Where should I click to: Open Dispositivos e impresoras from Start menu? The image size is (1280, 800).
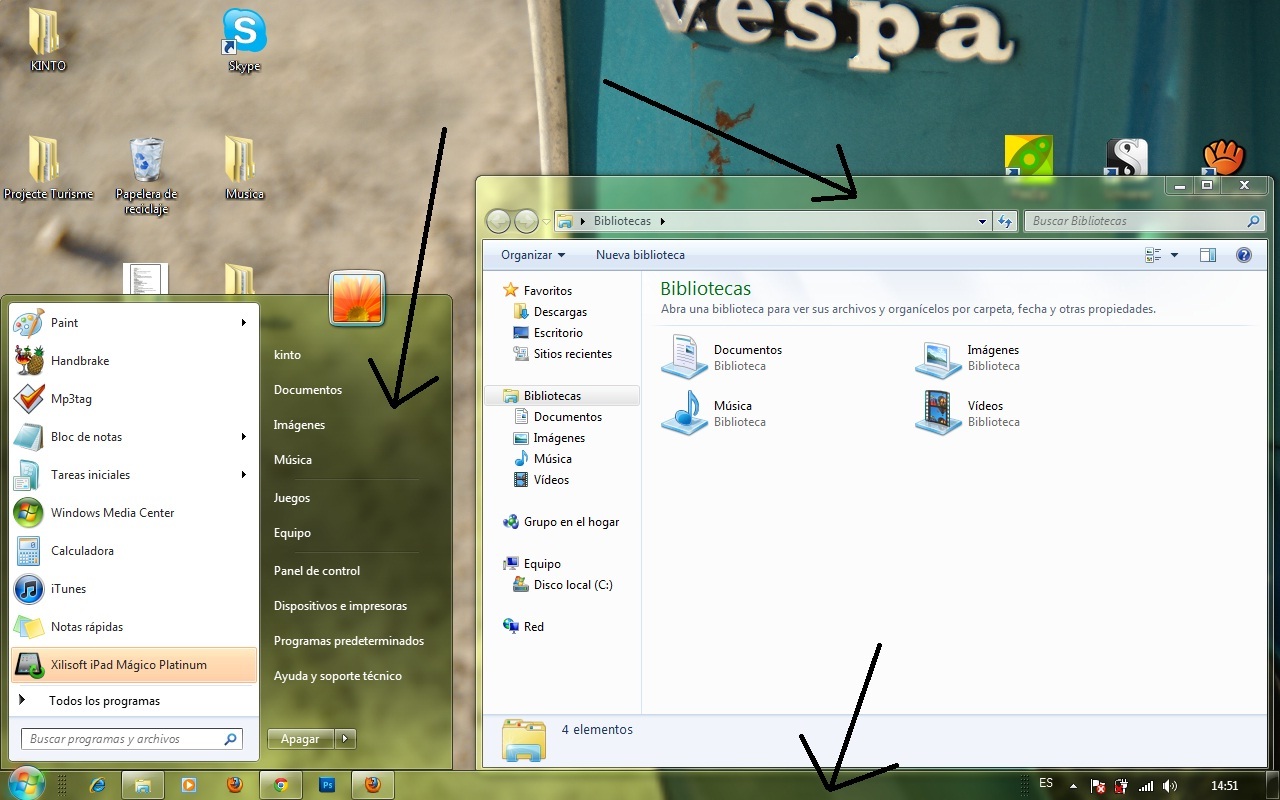coord(340,606)
